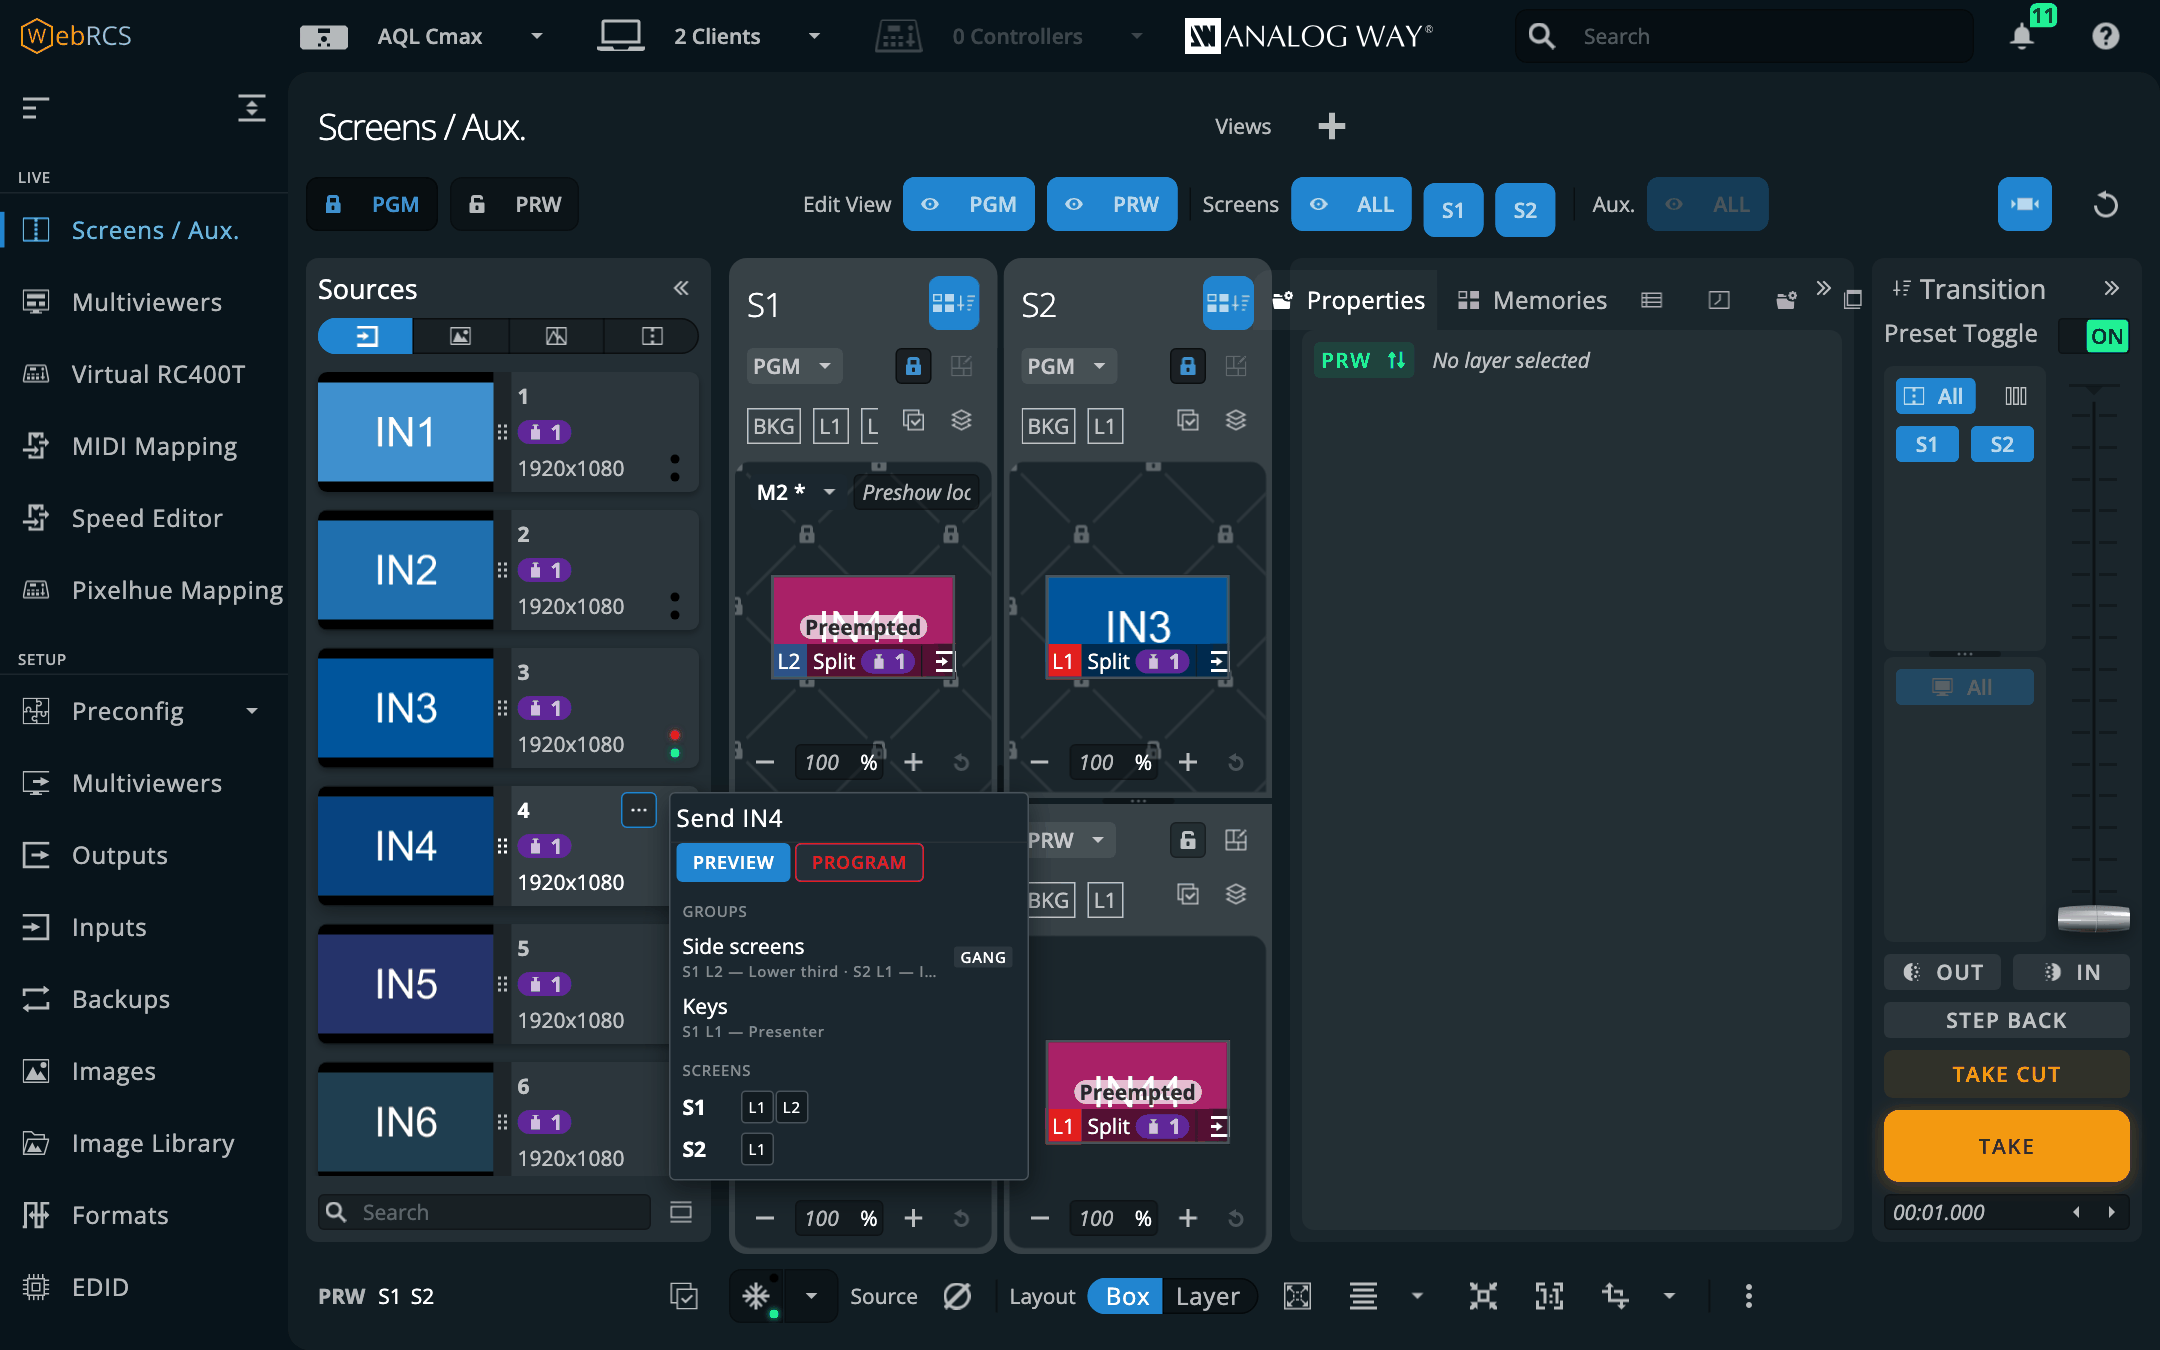Viewport: 2160px width, 1350px height.
Task: Open the bottom toolbar vertical ellipsis menu
Action: coord(1748,1296)
